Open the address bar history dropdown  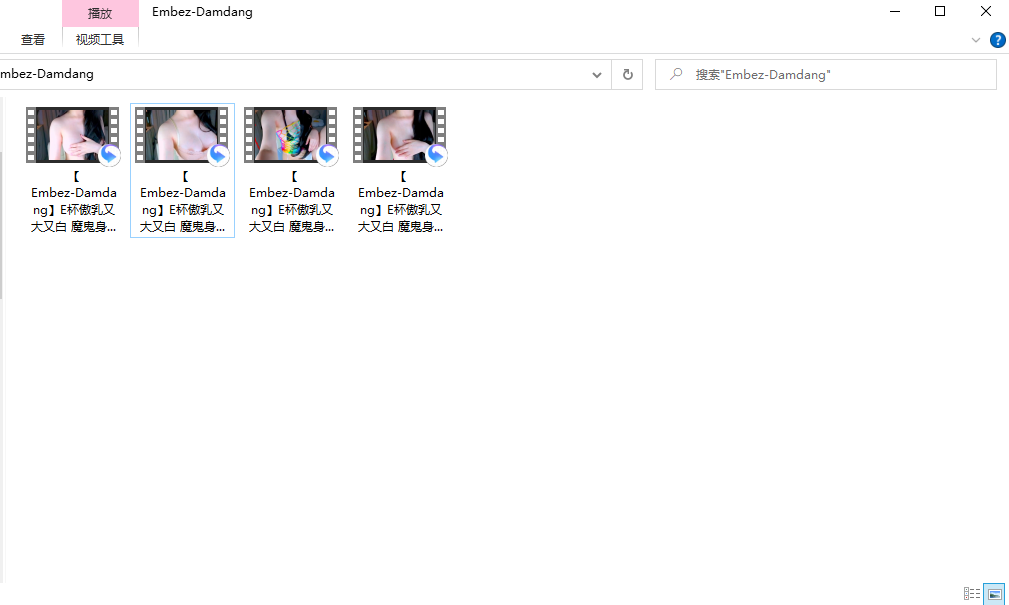point(597,75)
